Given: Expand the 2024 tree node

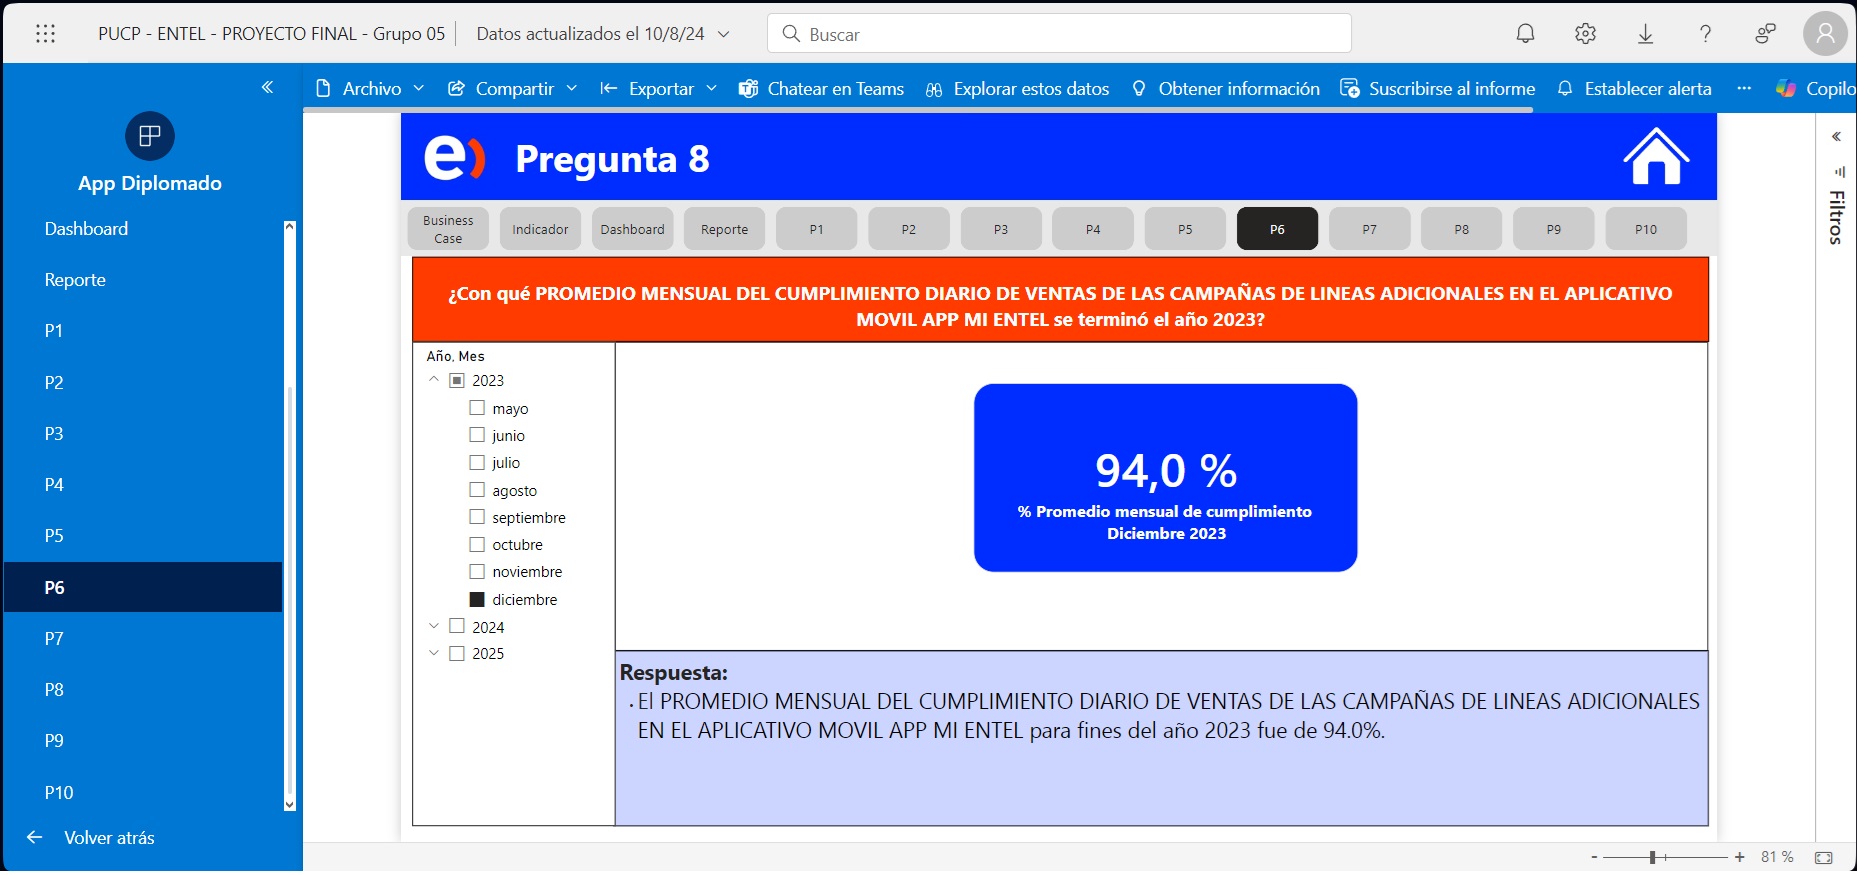Looking at the screenshot, I should click(x=434, y=626).
